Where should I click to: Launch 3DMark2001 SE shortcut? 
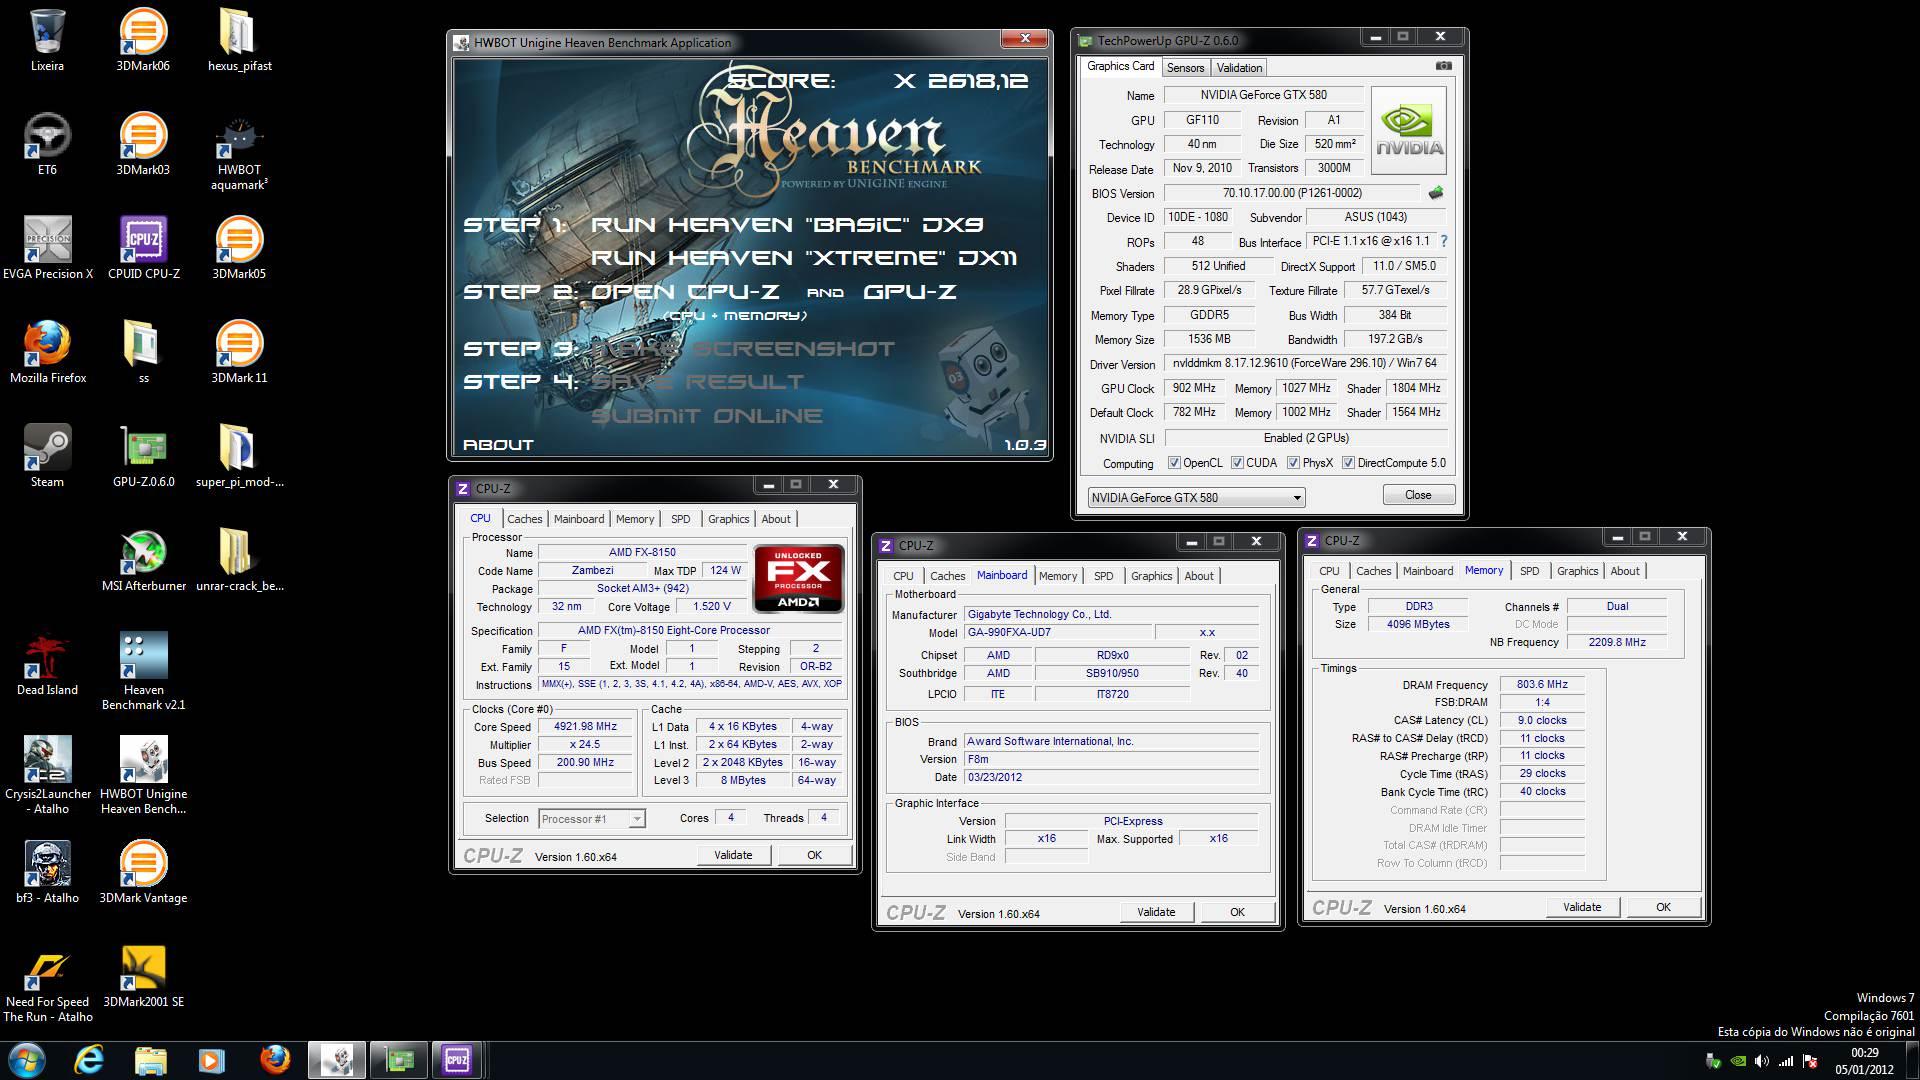143,976
